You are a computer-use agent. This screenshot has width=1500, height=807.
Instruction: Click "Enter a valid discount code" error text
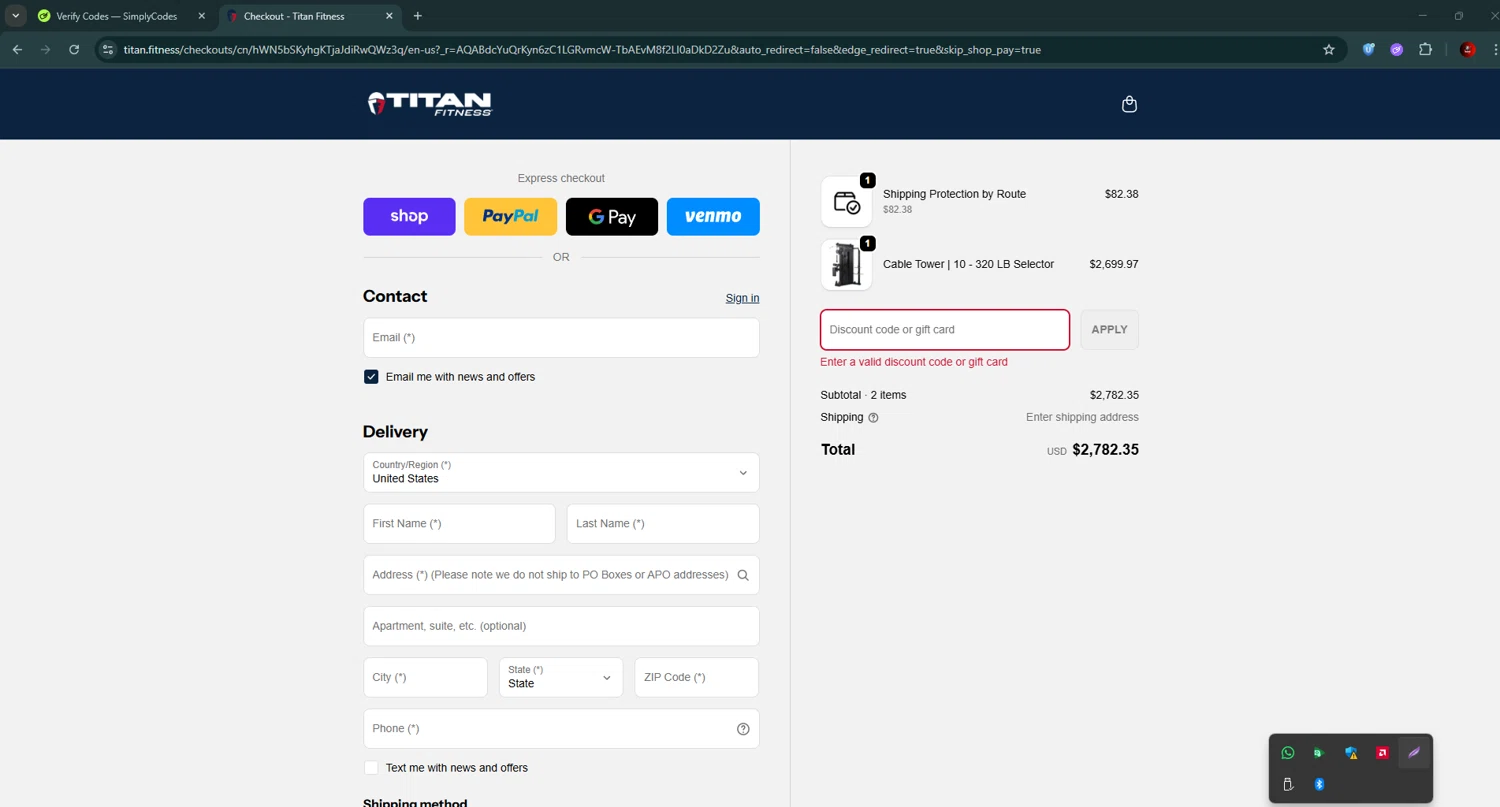[914, 362]
